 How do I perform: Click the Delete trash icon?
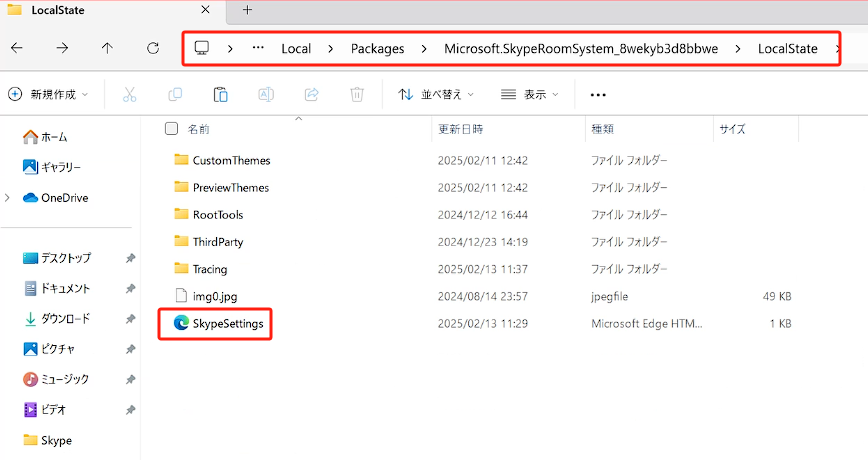tap(357, 95)
